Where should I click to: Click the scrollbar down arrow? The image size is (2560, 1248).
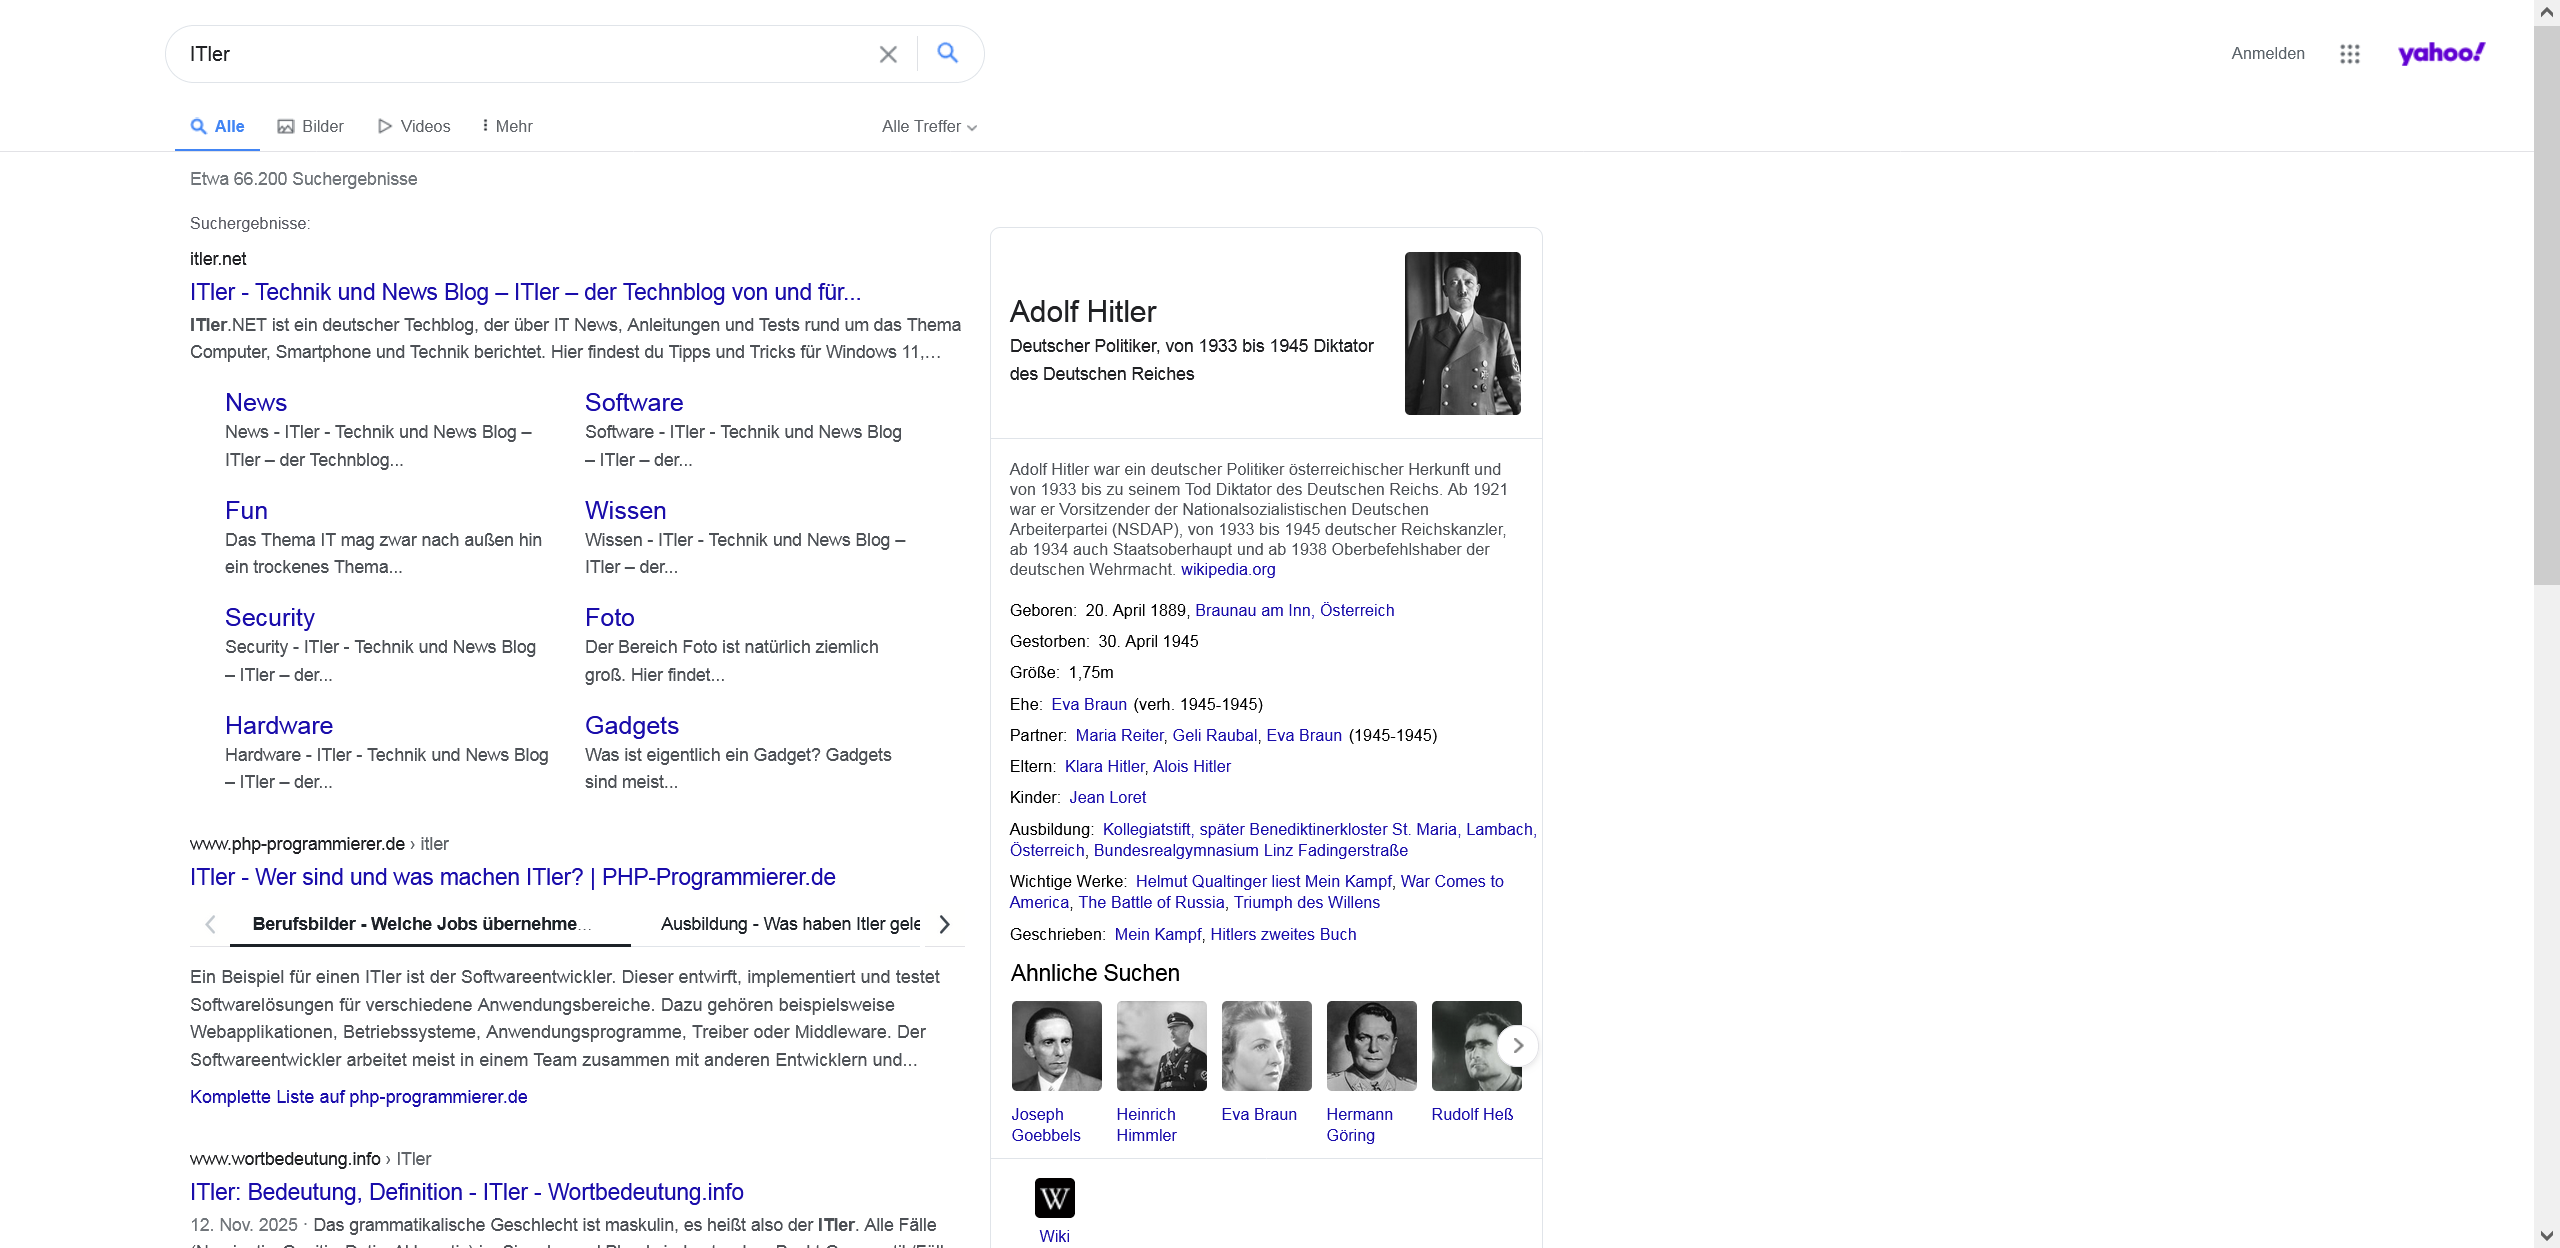point(2547,1236)
